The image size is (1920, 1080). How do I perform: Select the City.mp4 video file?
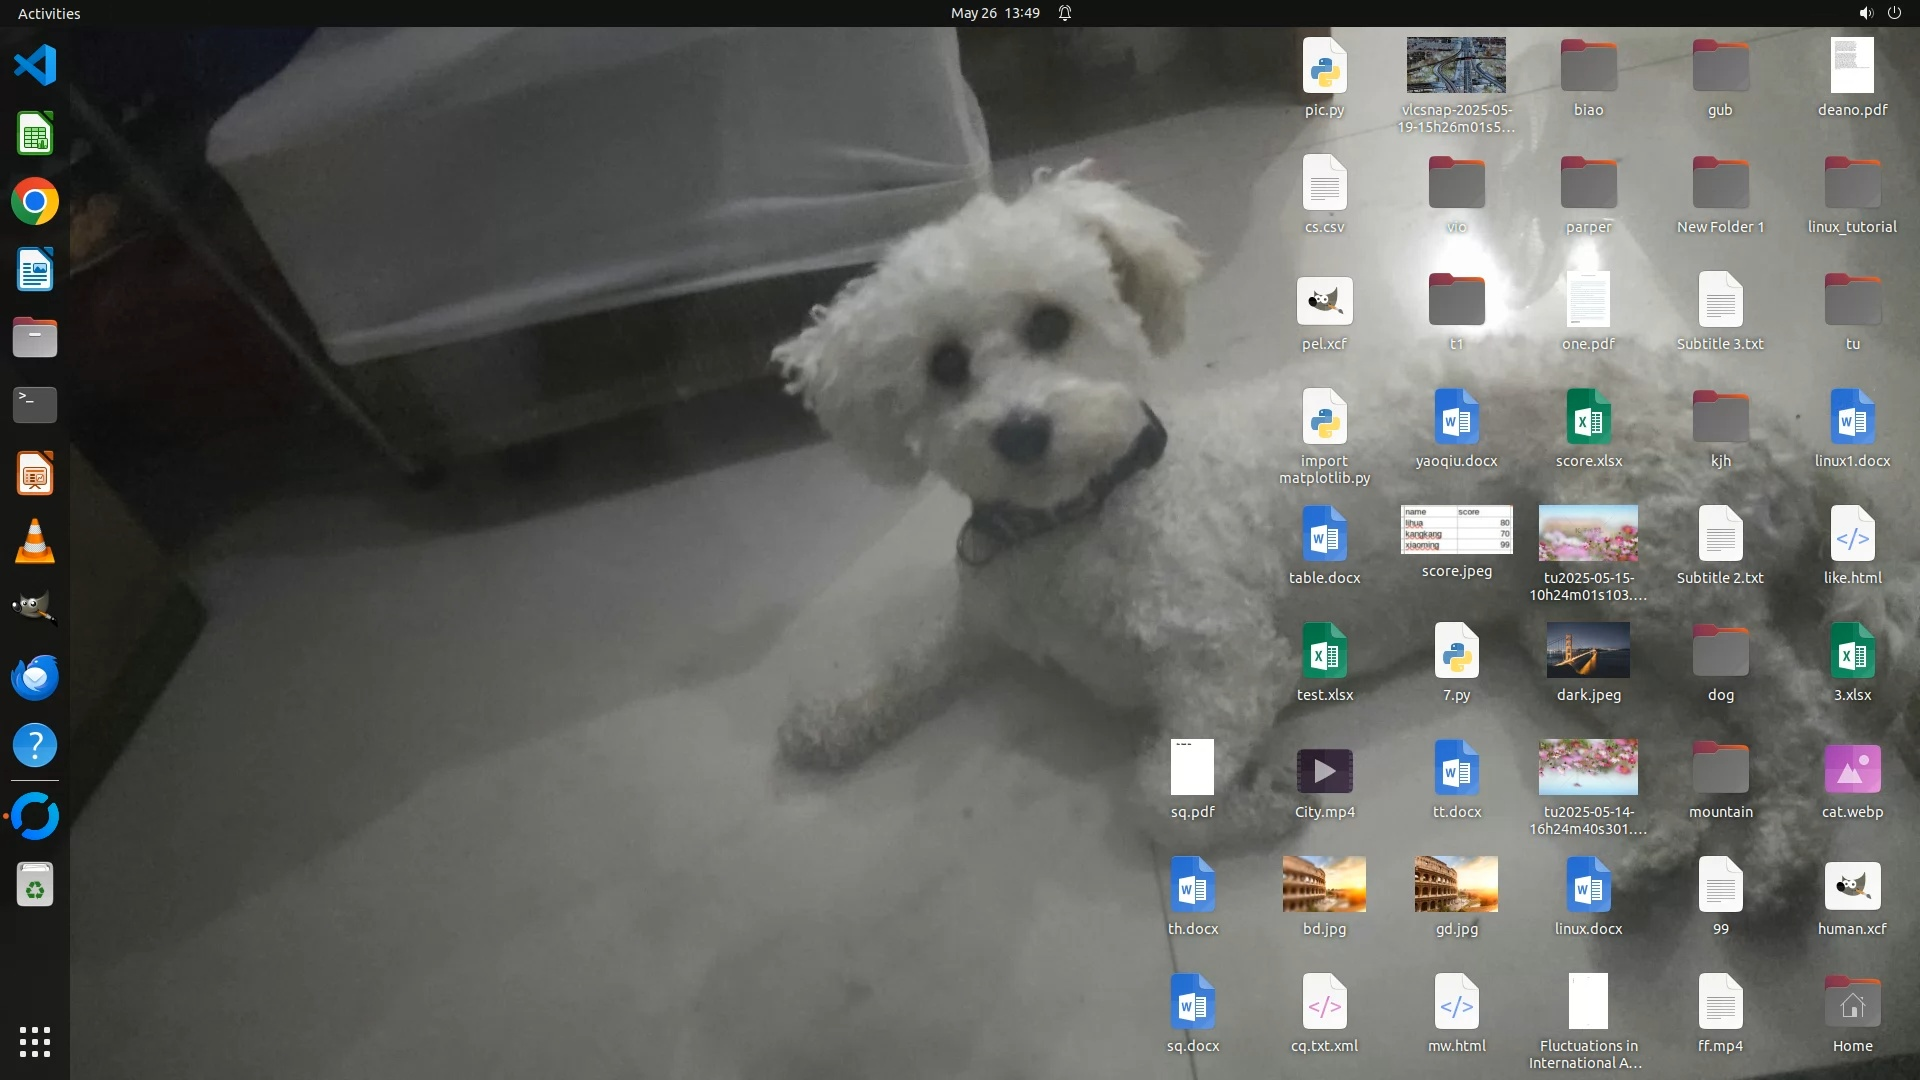pos(1324,771)
